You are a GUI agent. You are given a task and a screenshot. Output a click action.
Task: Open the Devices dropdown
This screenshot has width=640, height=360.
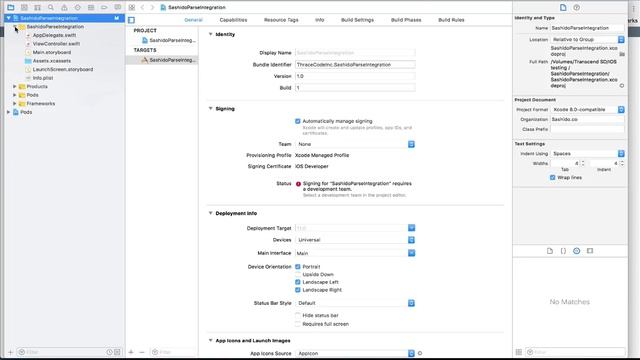pos(355,240)
